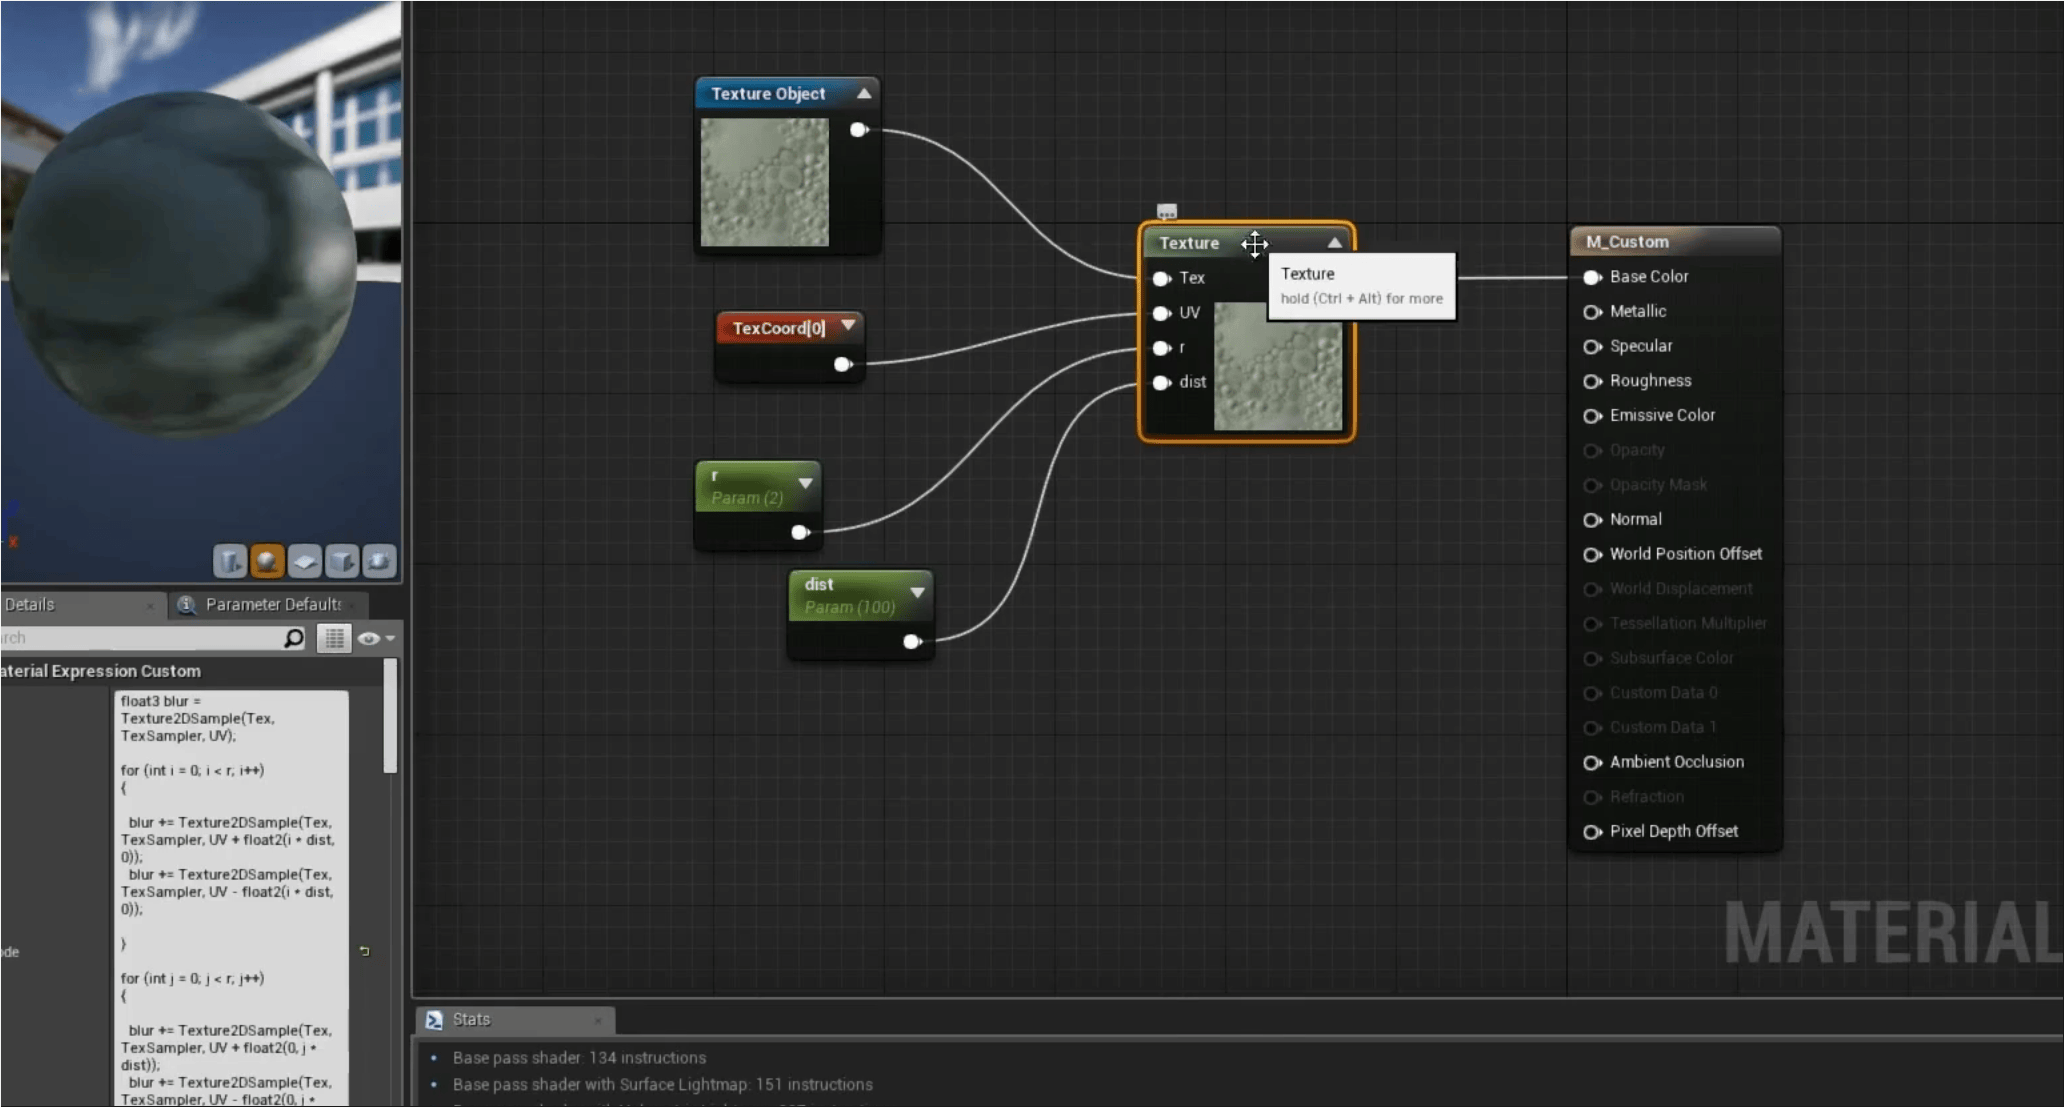
Task: Click the Surface Lightmap 151 instructions line
Action: click(662, 1085)
